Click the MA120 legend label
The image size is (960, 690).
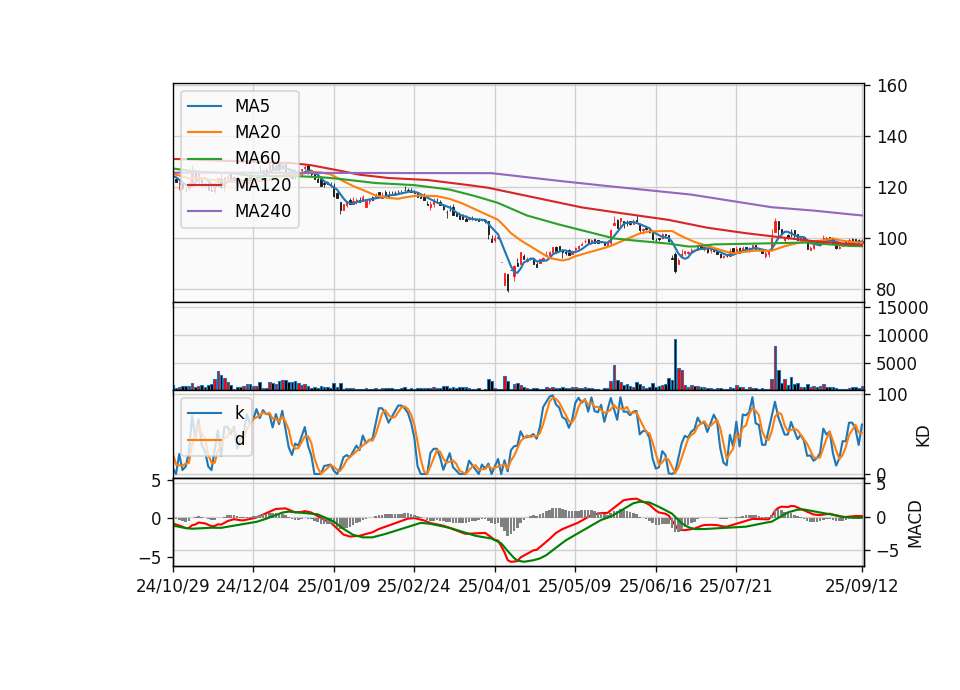(x=263, y=184)
